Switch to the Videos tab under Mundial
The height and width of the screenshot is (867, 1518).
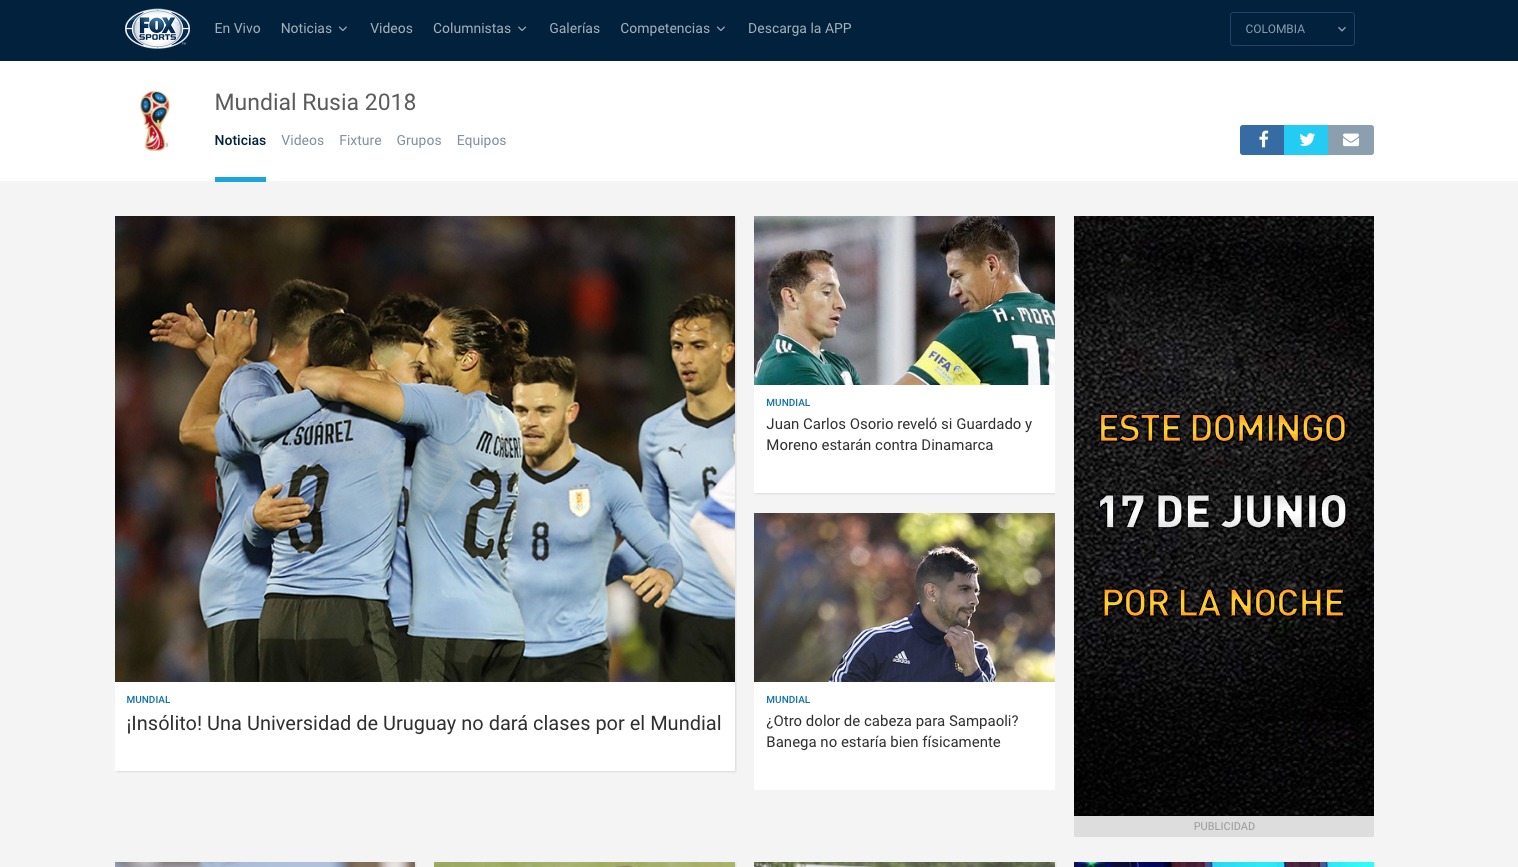tap(302, 140)
